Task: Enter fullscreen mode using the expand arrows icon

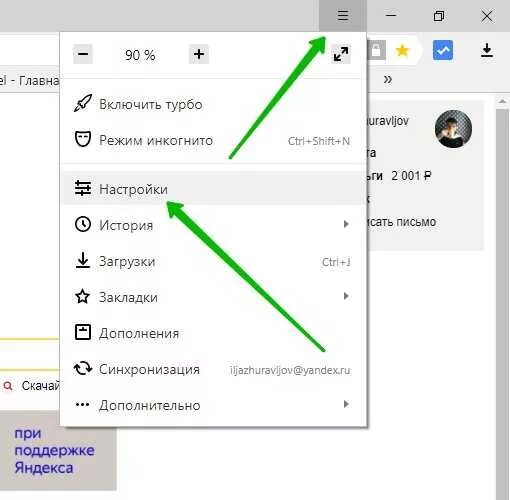Action: click(341, 54)
